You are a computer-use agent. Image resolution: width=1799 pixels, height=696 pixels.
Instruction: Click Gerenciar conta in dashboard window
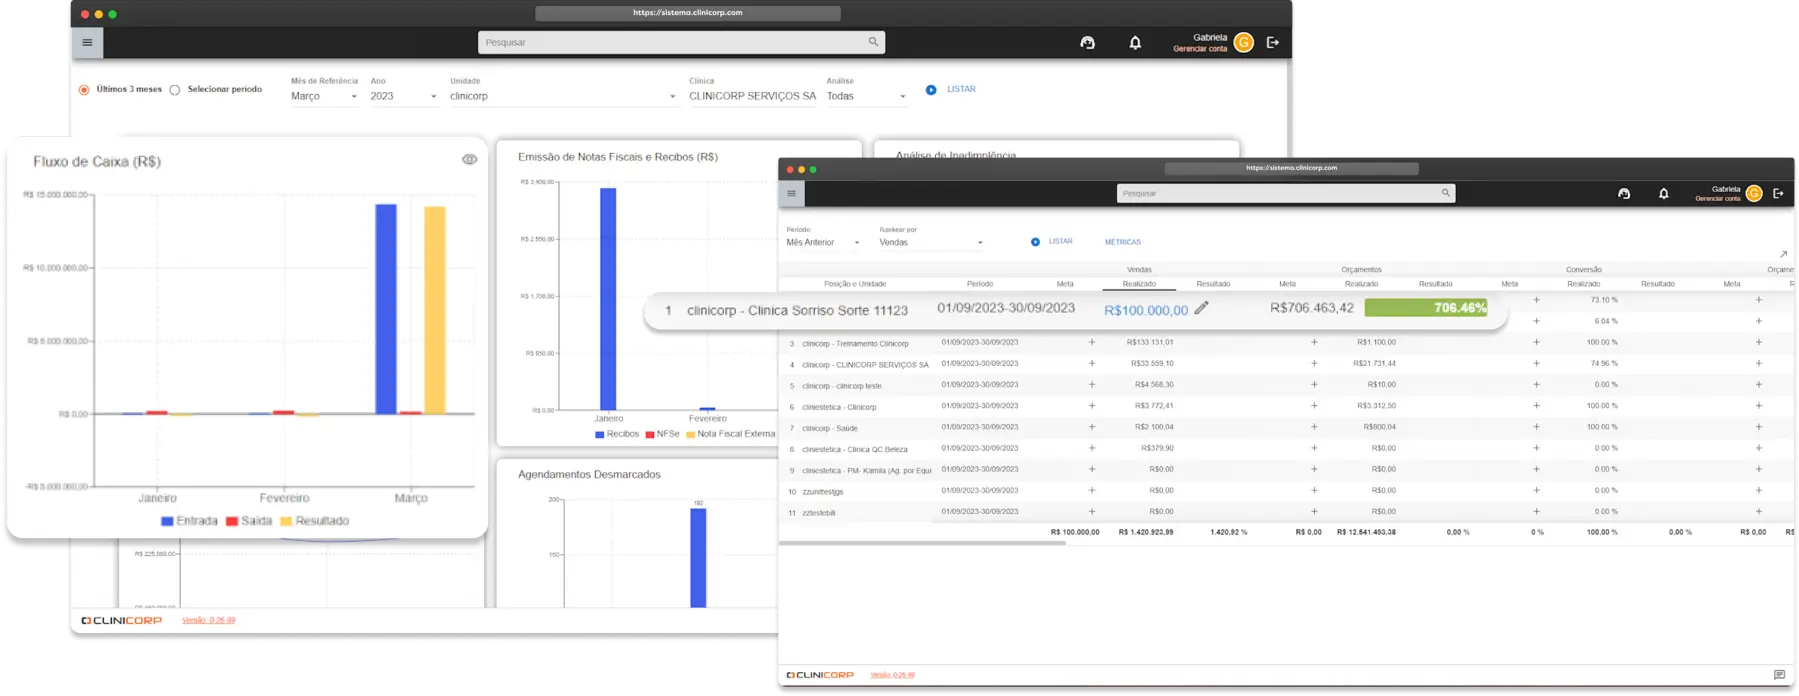click(x=1200, y=48)
